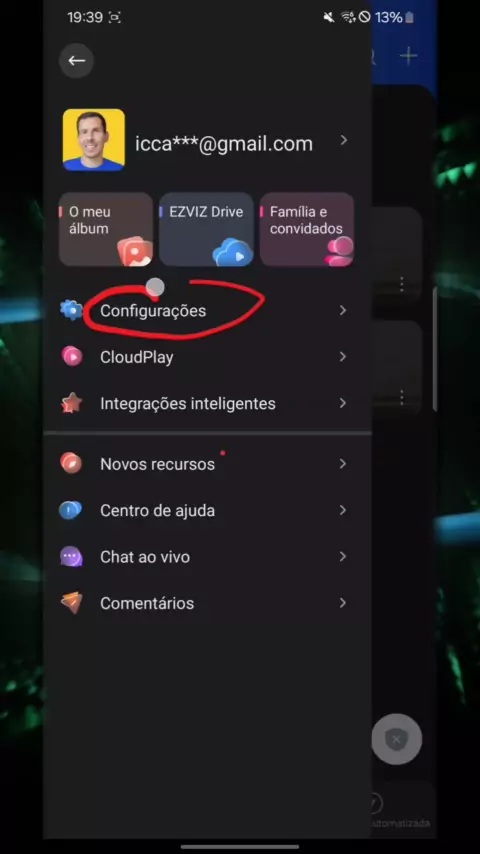Image resolution: width=480 pixels, height=854 pixels.
Task: Tap the profile photo thumbnail
Action: 94,140
